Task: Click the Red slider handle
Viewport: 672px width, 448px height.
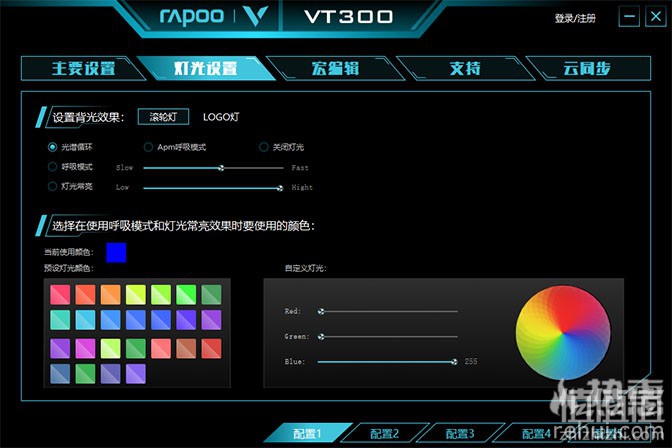Action: tap(321, 312)
